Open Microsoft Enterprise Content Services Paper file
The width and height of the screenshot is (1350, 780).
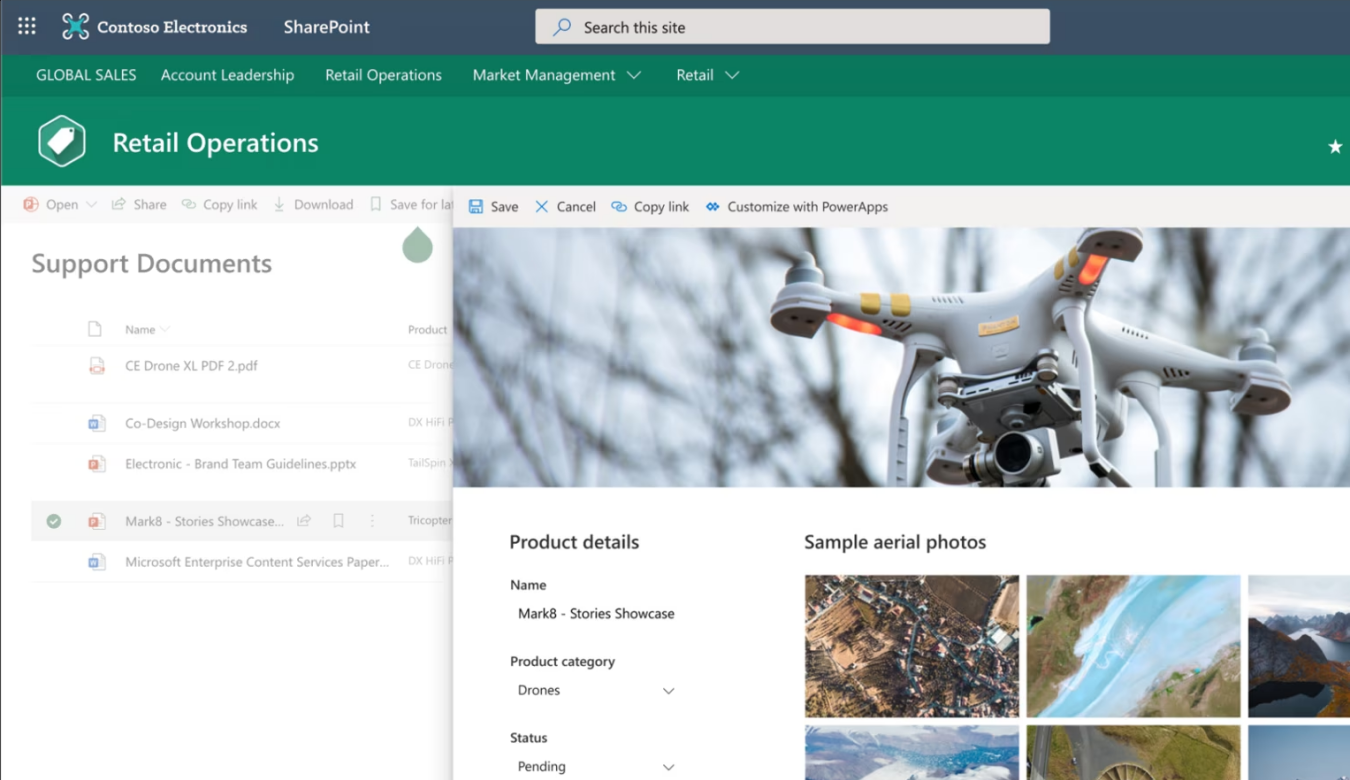pos(257,562)
